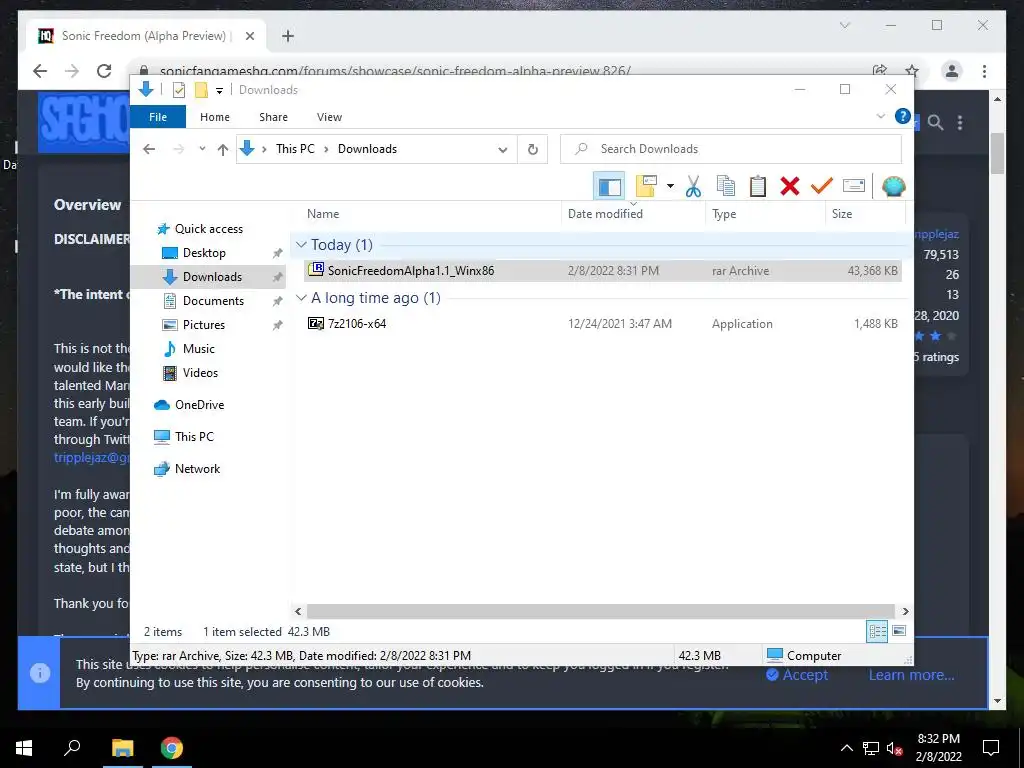The width and height of the screenshot is (1024, 768).
Task: Click the website search magnifier icon
Action: 935,122
